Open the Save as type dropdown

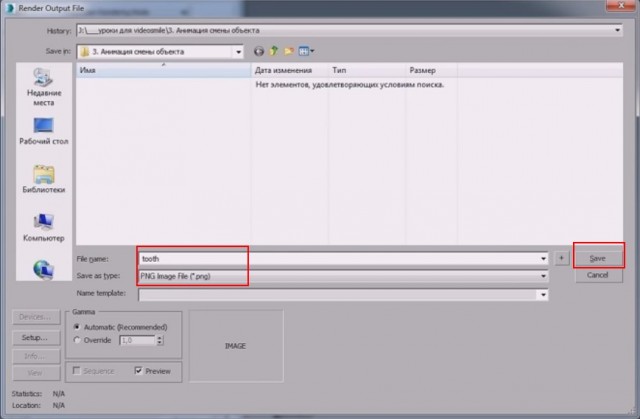(x=543, y=276)
